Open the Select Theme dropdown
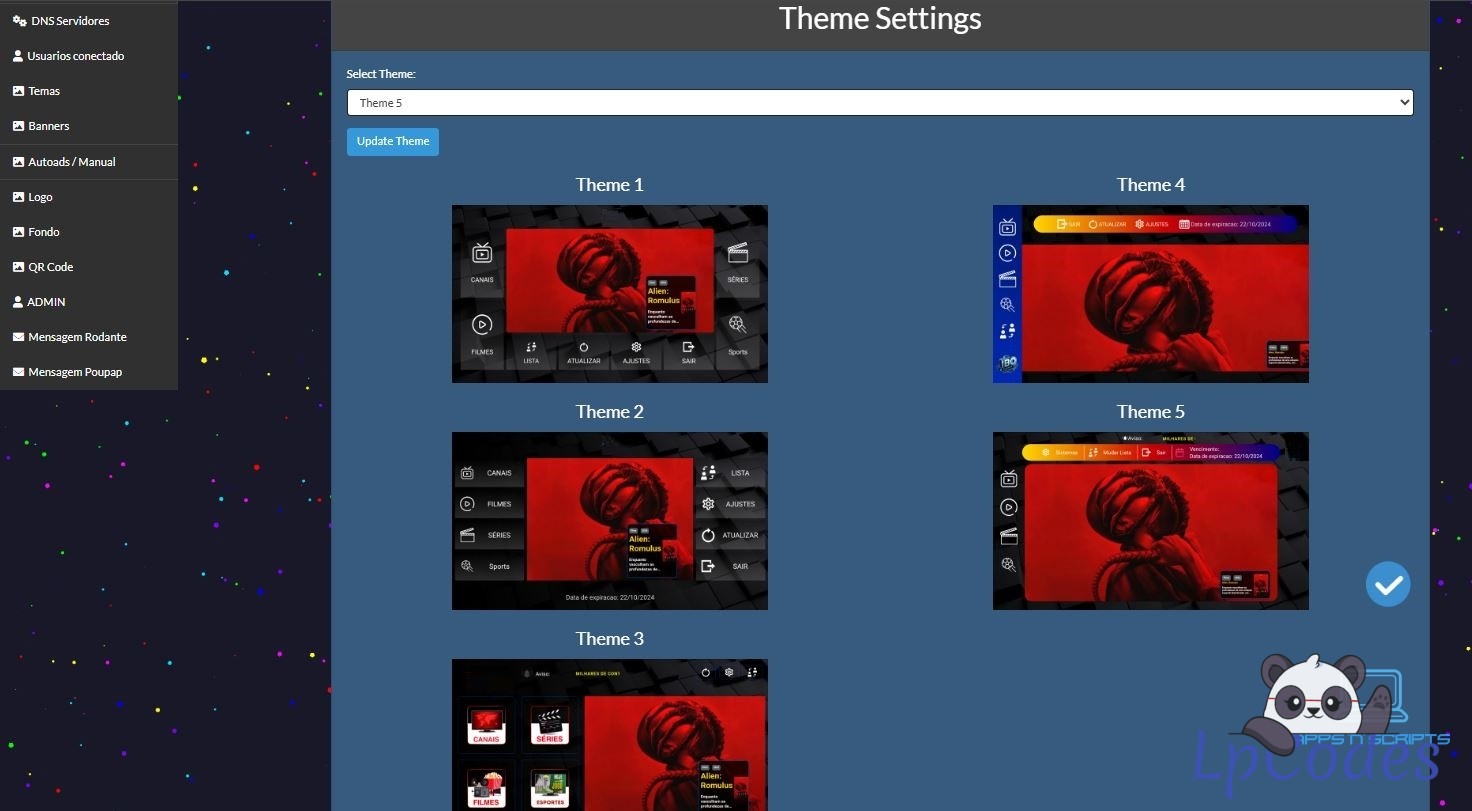Viewport: 1472px width, 811px height. coord(879,103)
